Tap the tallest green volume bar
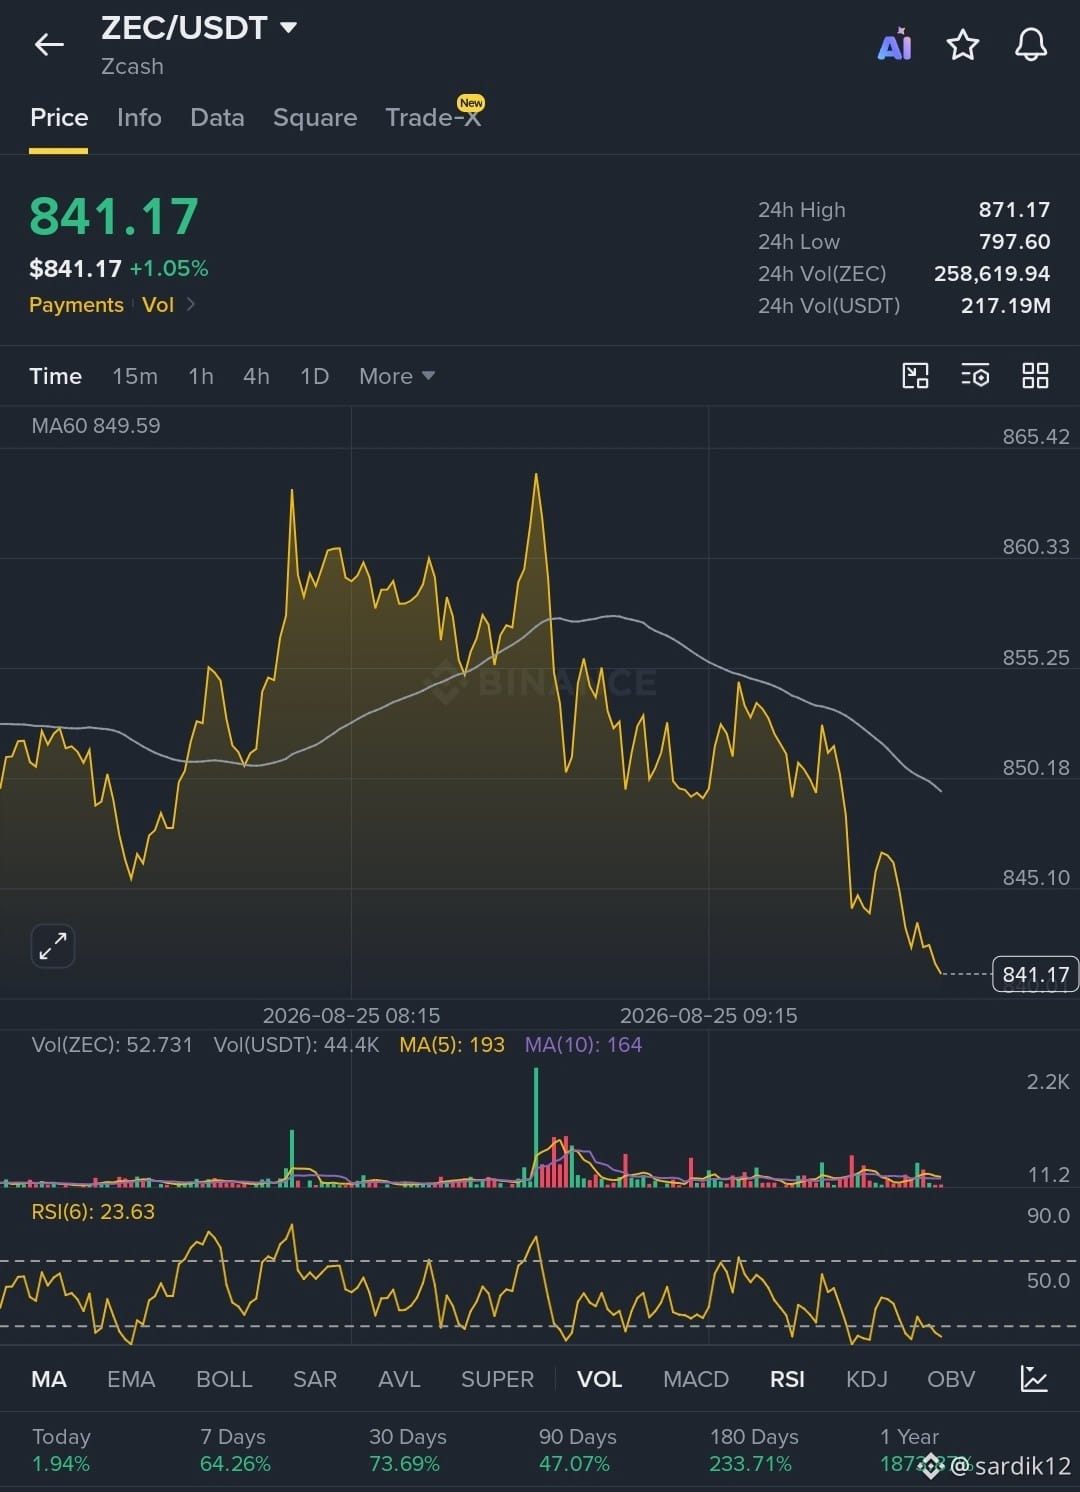This screenshot has width=1080, height=1492. tap(536, 1127)
